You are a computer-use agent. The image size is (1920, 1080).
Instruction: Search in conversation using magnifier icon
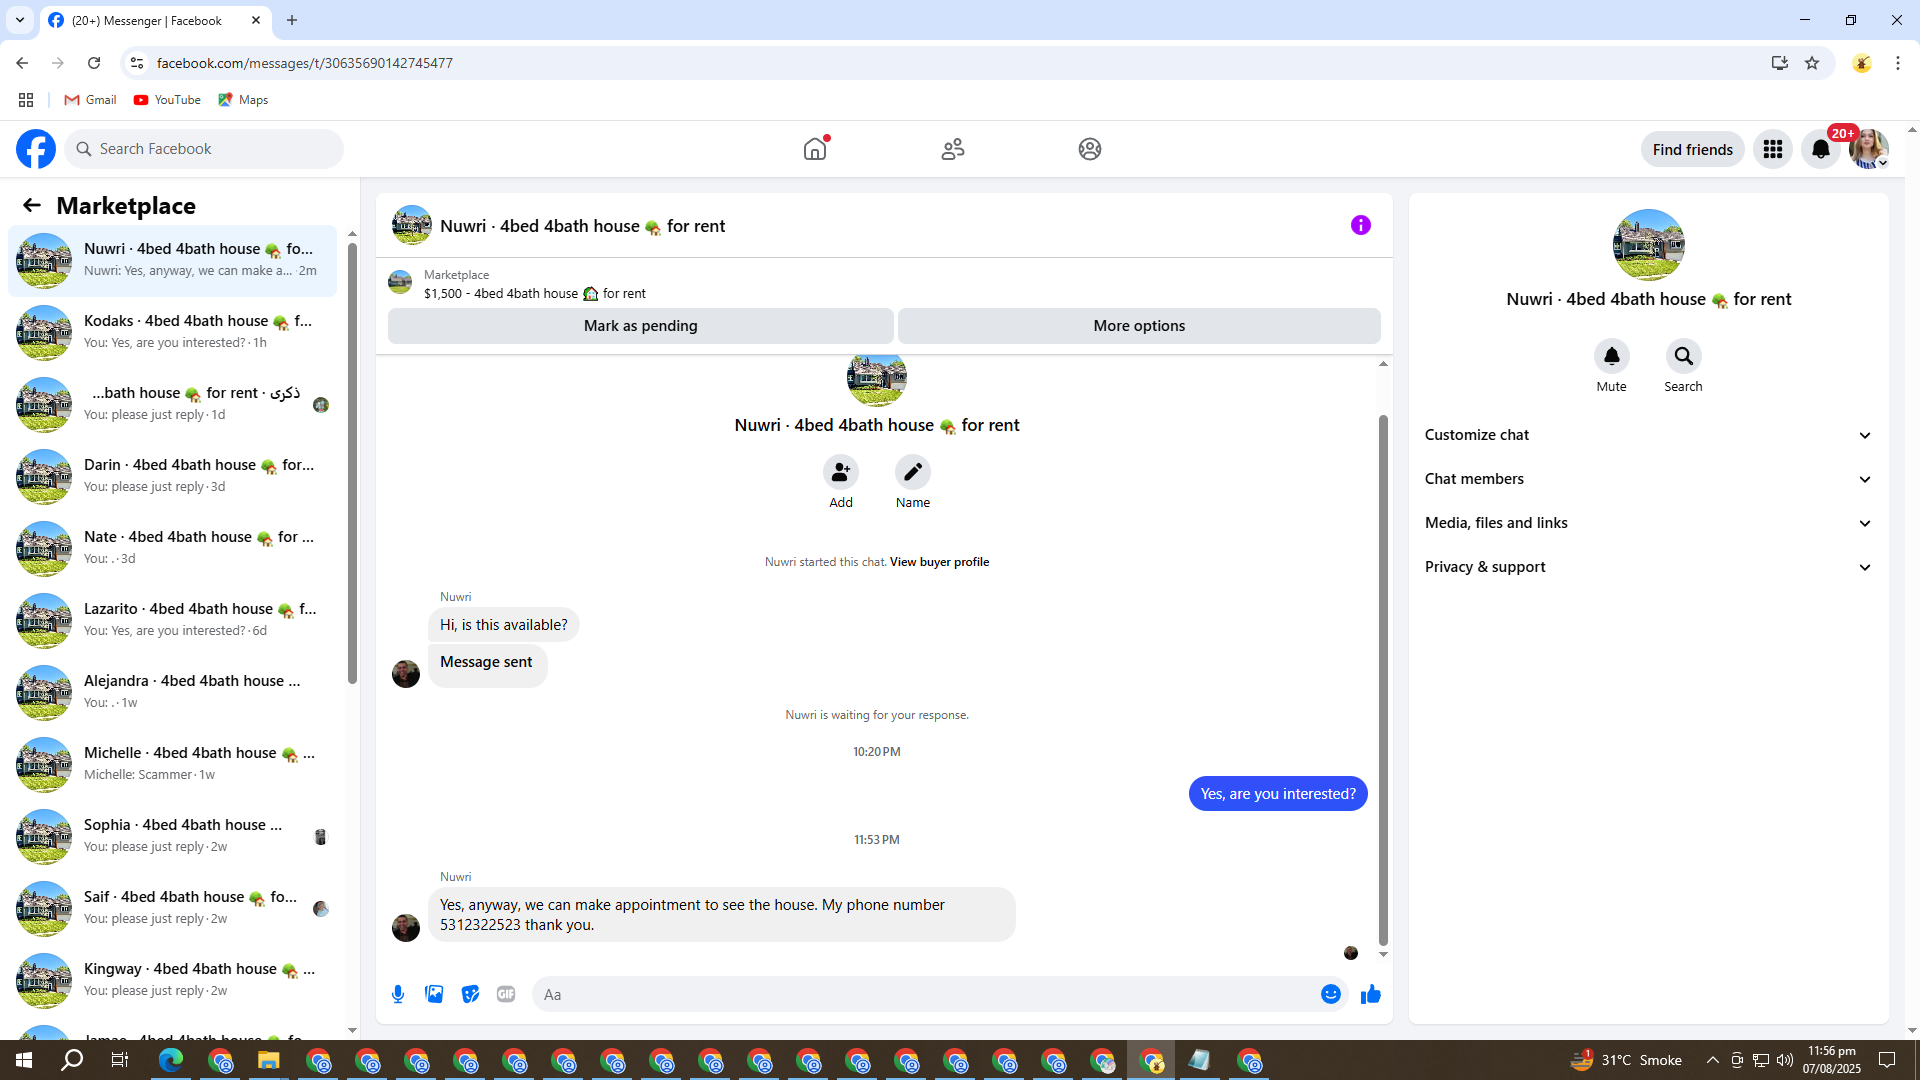tap(1683, 356)
